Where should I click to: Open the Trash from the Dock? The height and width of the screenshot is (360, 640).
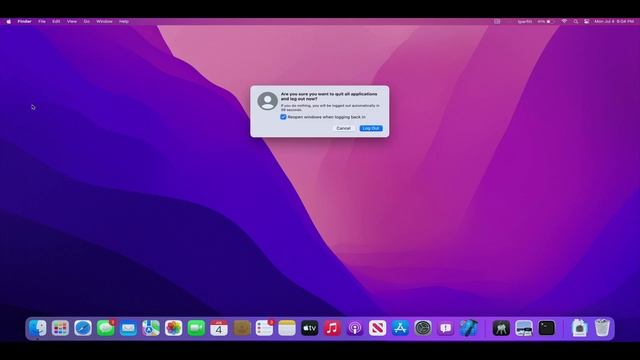[602, 328]
